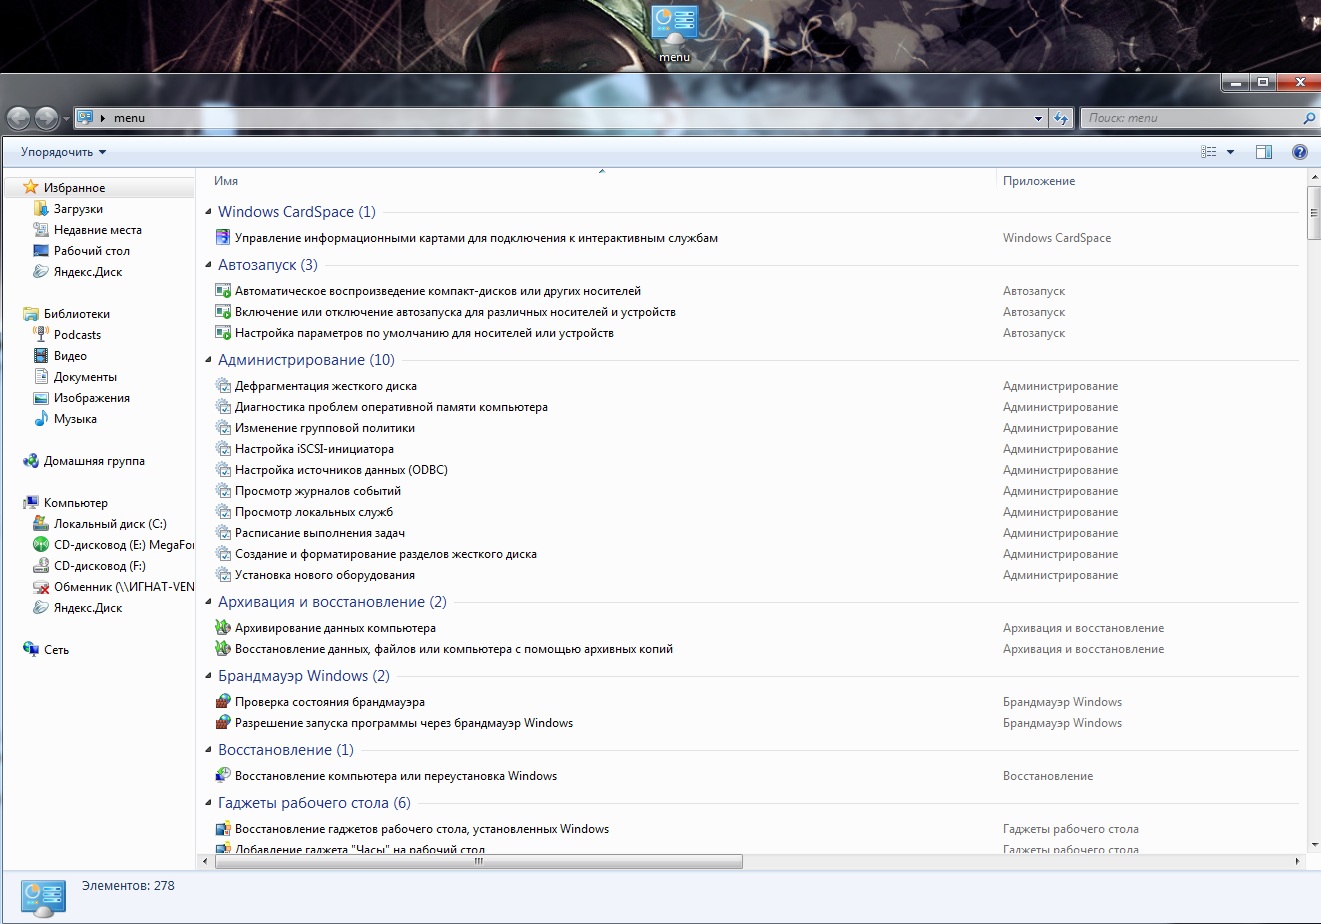This screenshot has width=1321, height=924.
Task: Click the Музыка library icon
Action: tap(41, 419)
